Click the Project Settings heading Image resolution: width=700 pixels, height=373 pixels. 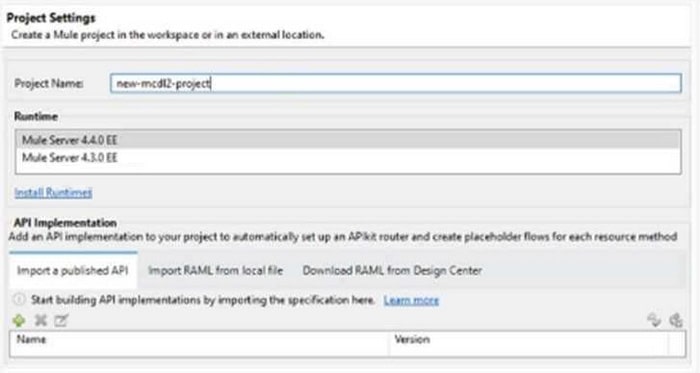pos(51,18)
